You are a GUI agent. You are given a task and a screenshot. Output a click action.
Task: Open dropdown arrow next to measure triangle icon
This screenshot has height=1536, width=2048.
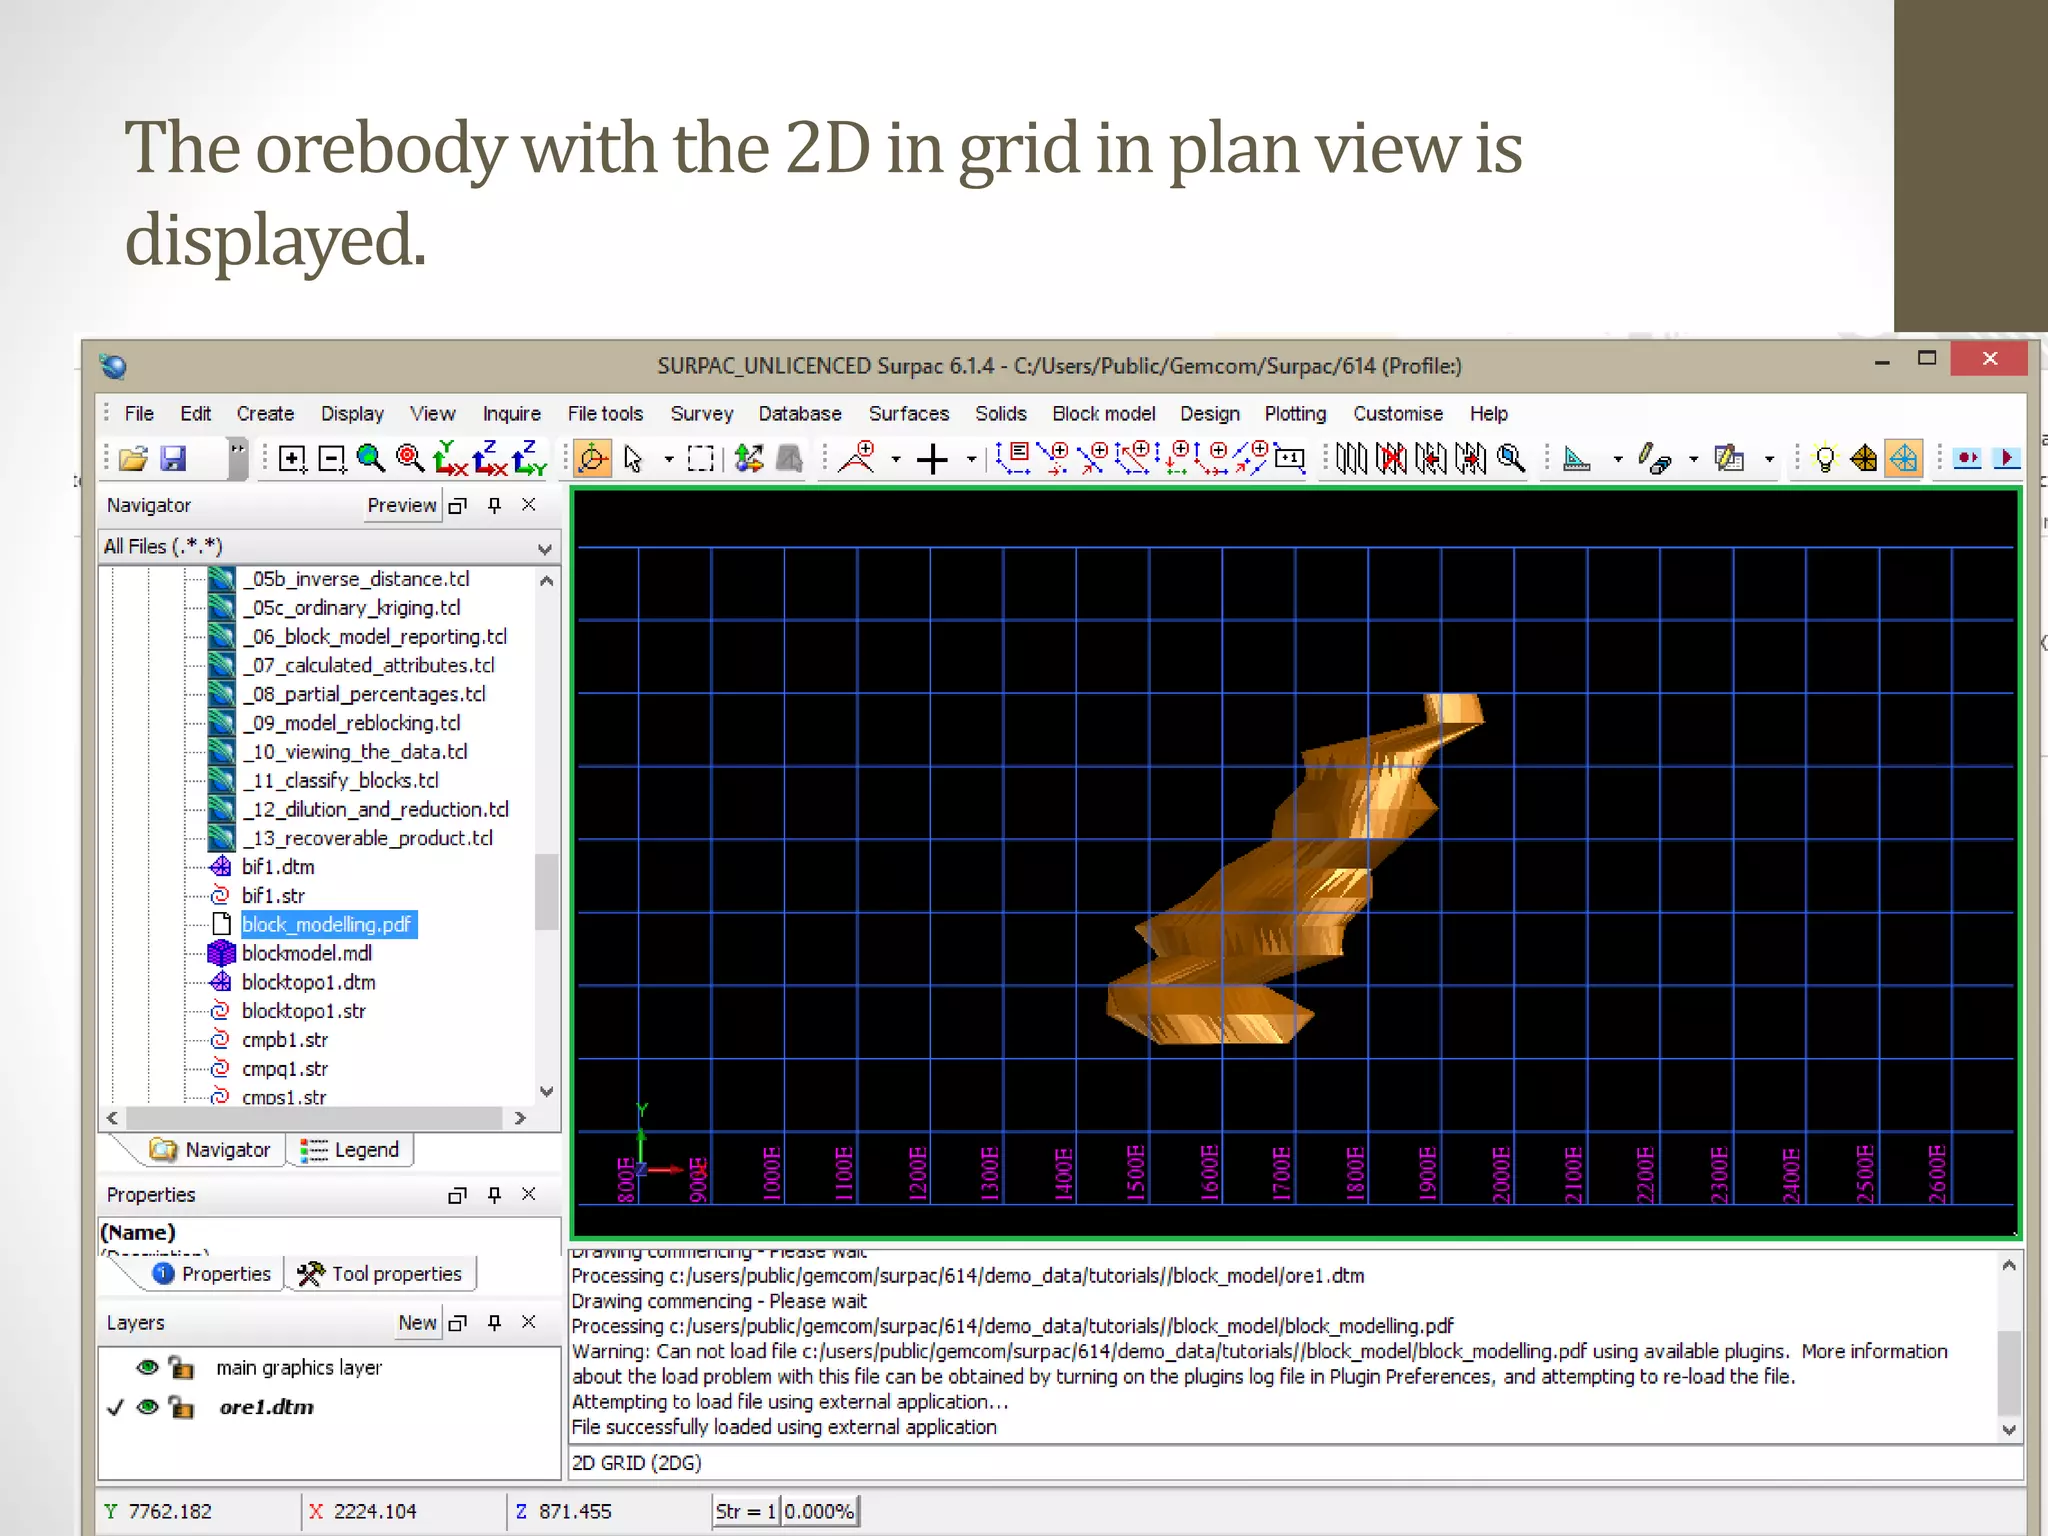[x=1617, y=460]
